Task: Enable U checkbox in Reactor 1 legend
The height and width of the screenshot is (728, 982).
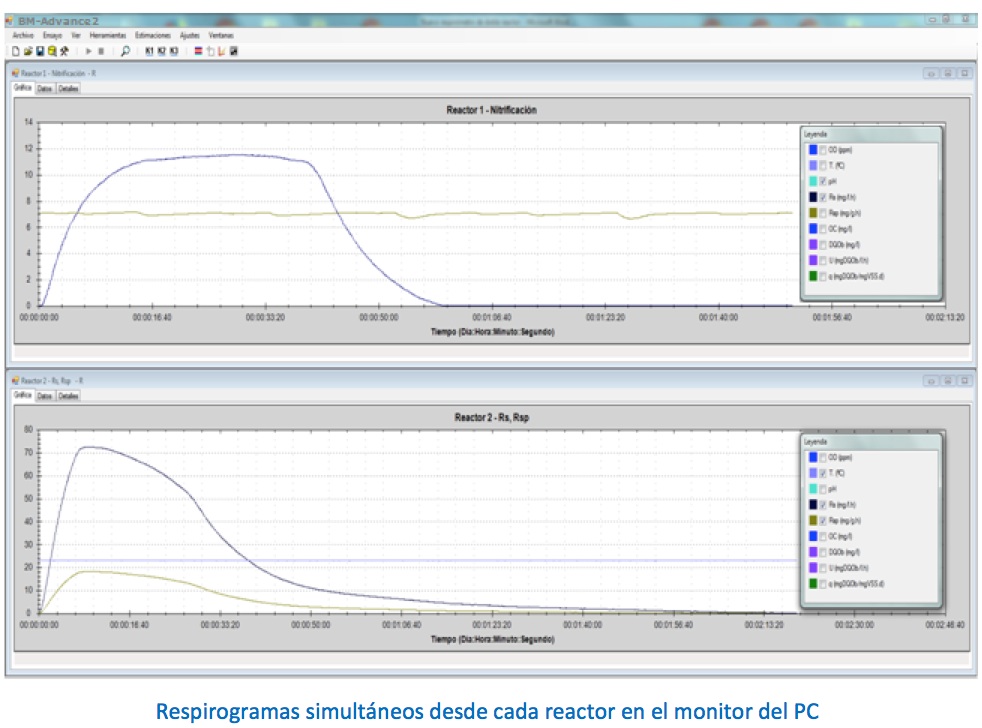Action: 824,261
